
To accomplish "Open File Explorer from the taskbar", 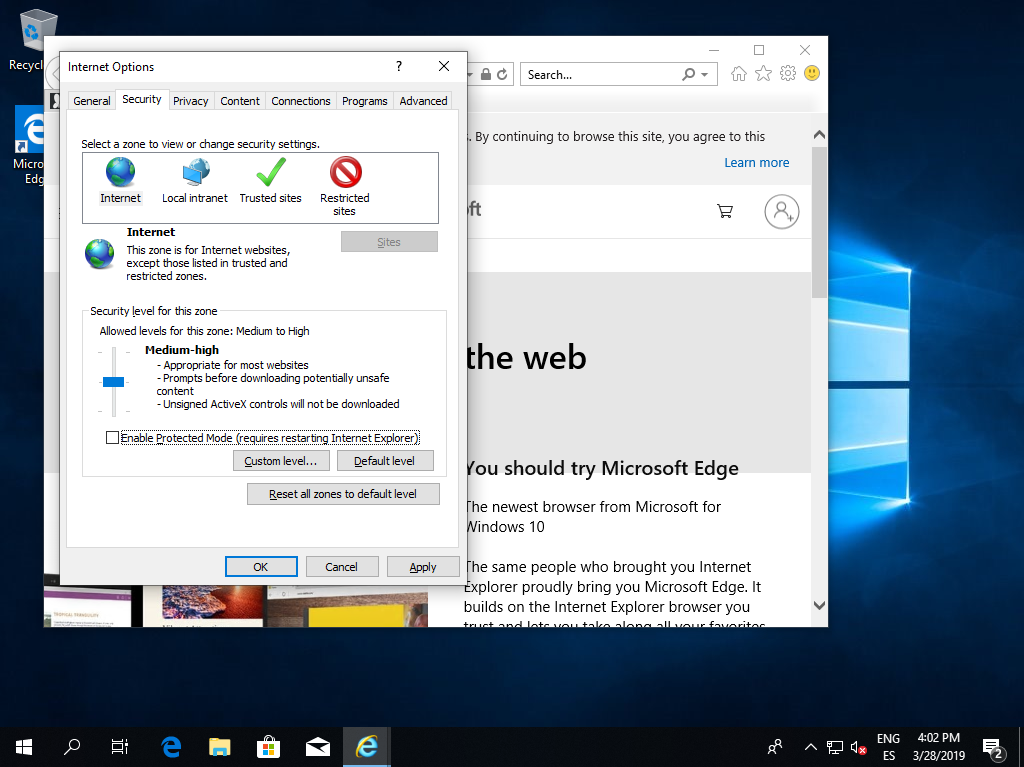I will pyautogui.click(x=220, y=747).
